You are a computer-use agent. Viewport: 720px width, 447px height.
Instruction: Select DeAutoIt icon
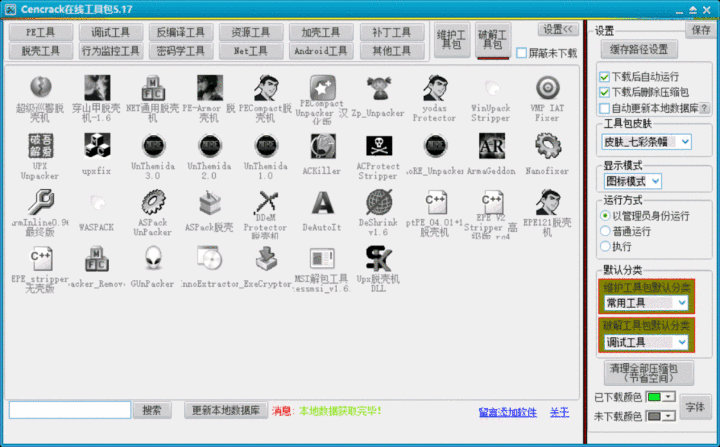click(x=322, y=203)
